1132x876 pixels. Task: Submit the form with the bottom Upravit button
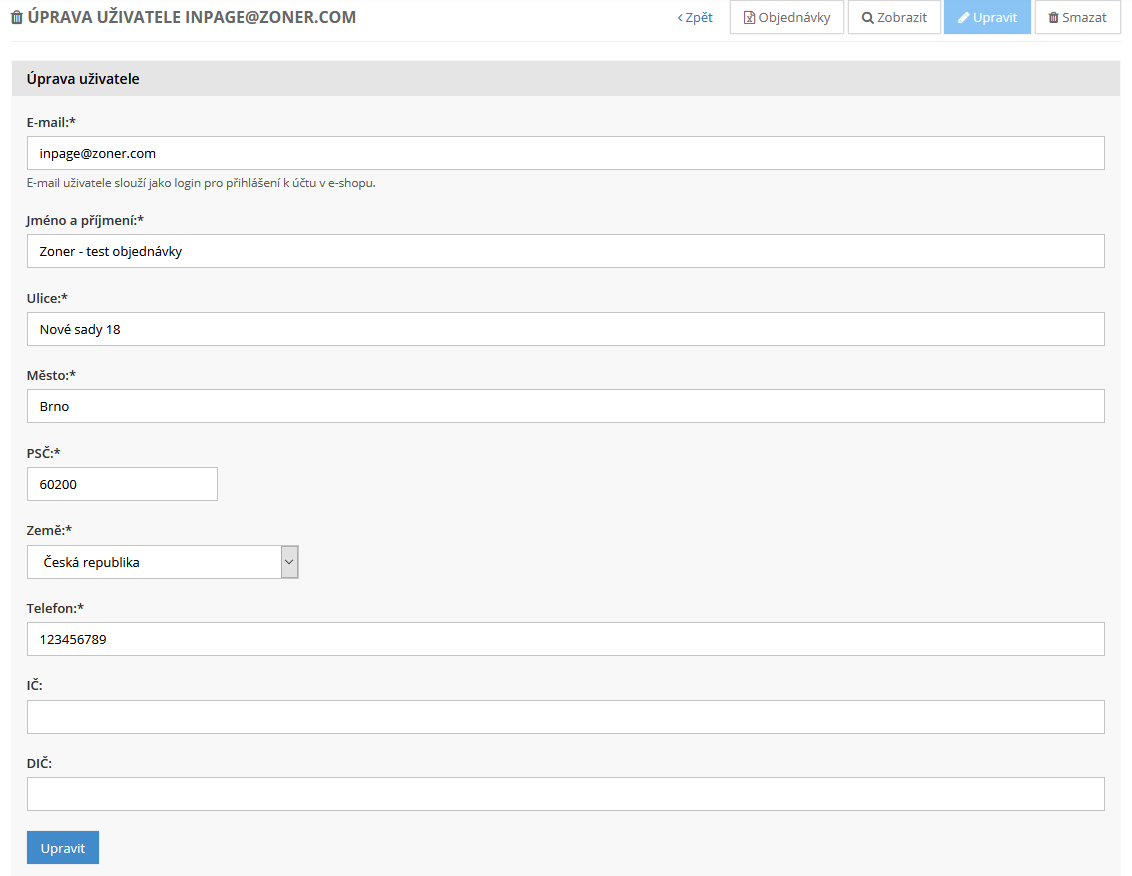(63, 848)
